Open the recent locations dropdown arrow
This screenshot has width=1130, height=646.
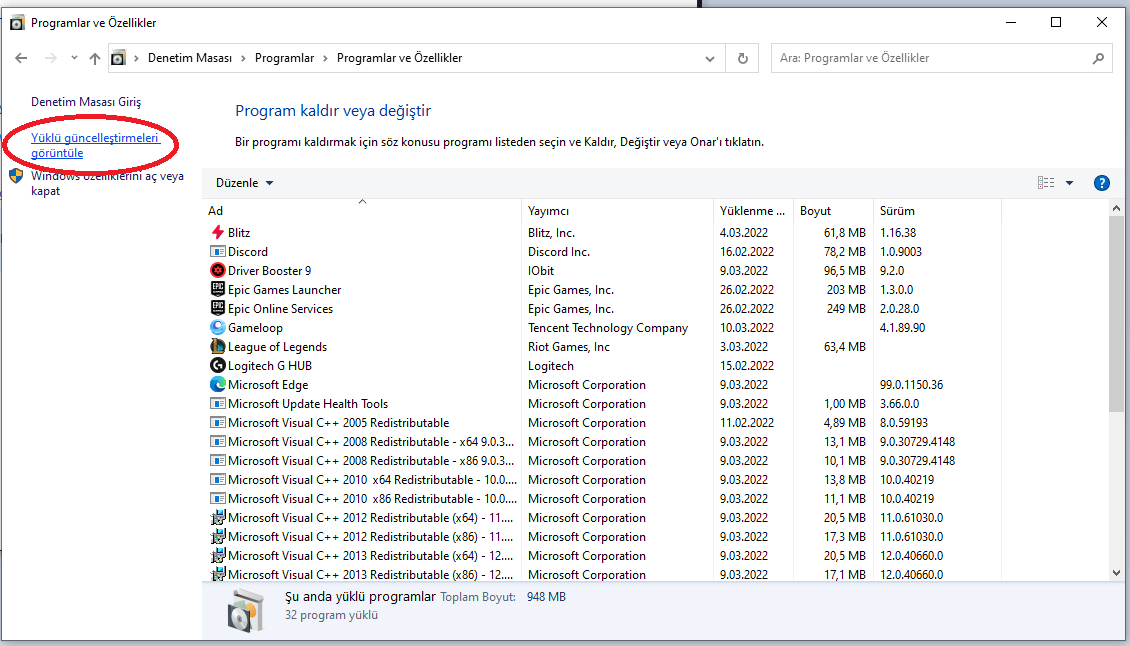pyautogui.click(x=74, y=58)
